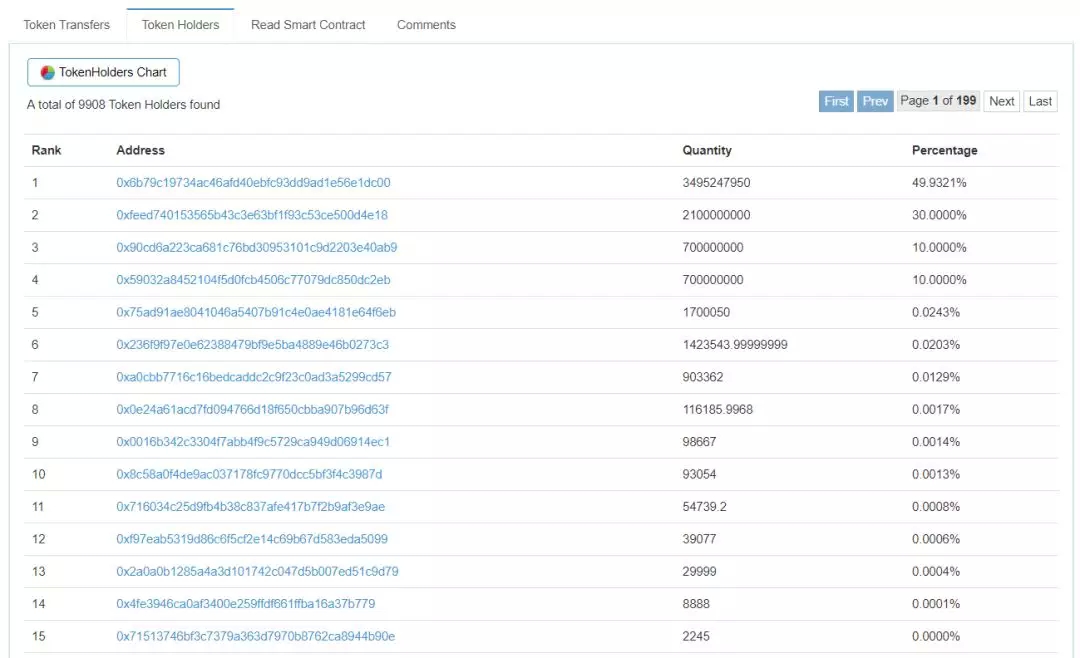1080x658 pixels.
Task: Open rank 5 address starting 0x75ad91ae
Action: click(256, 312)
